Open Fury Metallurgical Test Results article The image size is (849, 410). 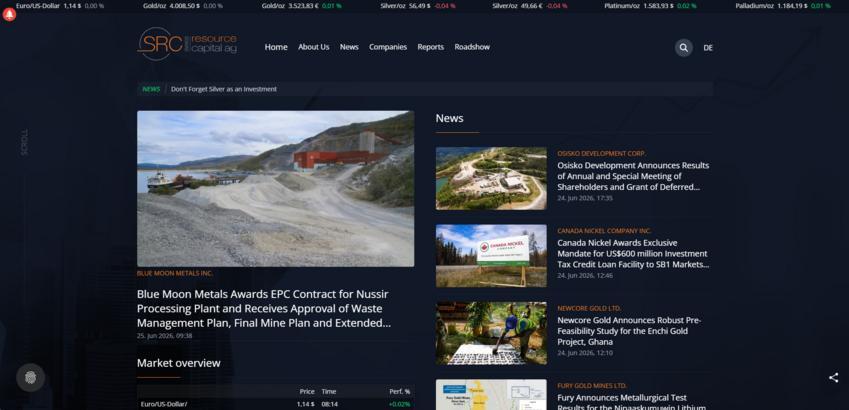point(631,402)
